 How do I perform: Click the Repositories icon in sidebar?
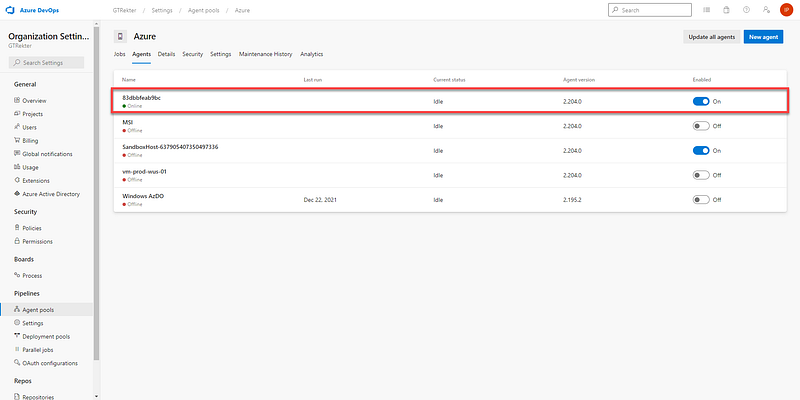tap(17, 396)
